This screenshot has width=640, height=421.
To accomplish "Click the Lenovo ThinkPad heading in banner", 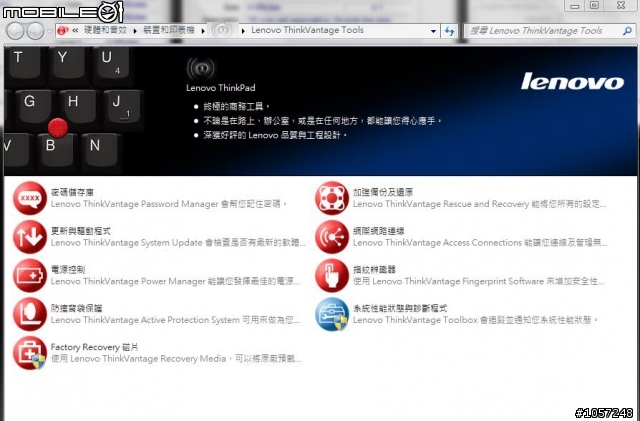I will [x=221, y=88].
